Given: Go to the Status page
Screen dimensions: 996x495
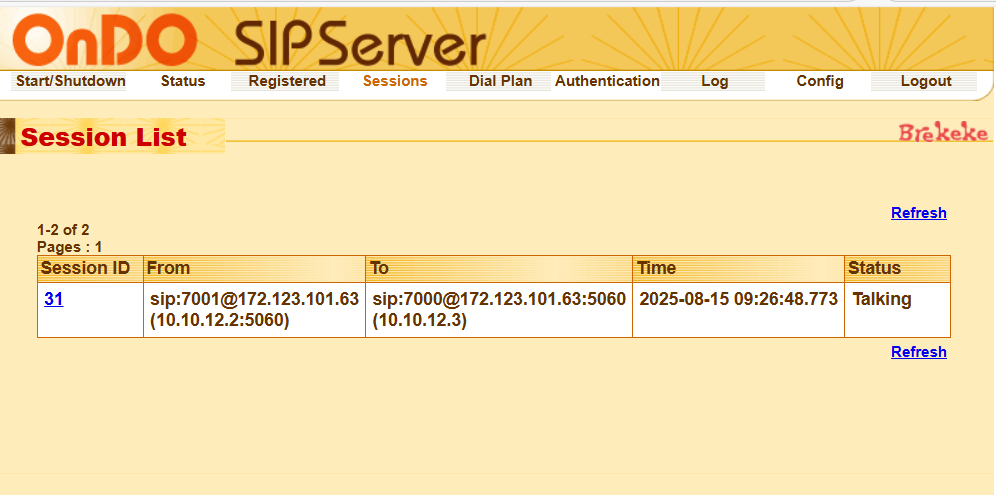Looking at the screenshot, I should (183, 81).
